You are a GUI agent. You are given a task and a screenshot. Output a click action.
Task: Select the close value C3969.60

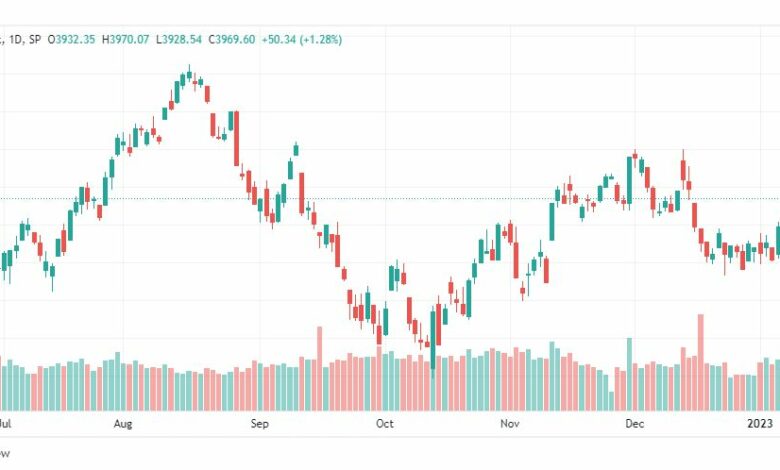point(231,39)
